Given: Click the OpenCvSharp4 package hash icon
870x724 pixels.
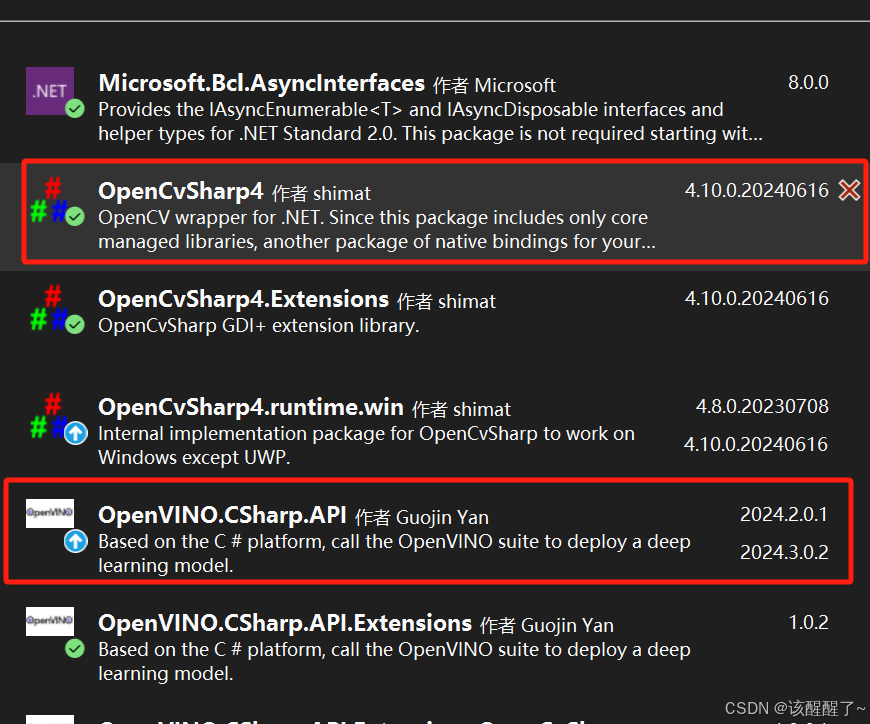Looking at the screenshot, I should [50, 200].
